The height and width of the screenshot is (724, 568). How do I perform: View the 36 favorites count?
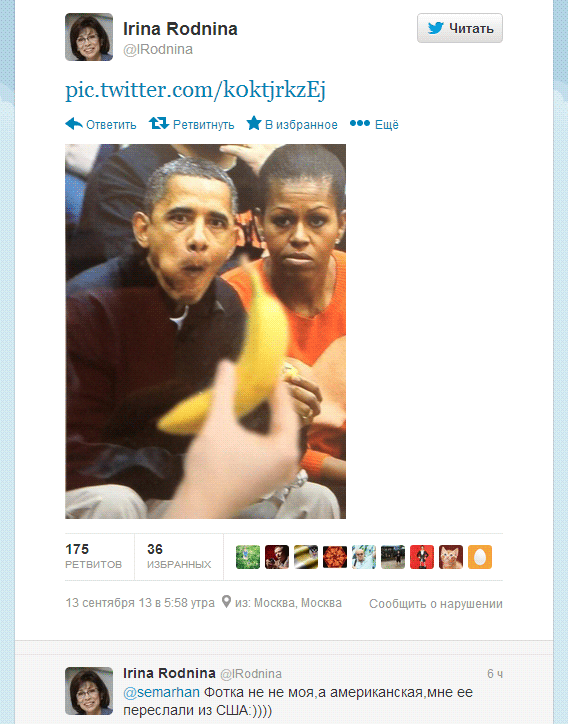179,556
